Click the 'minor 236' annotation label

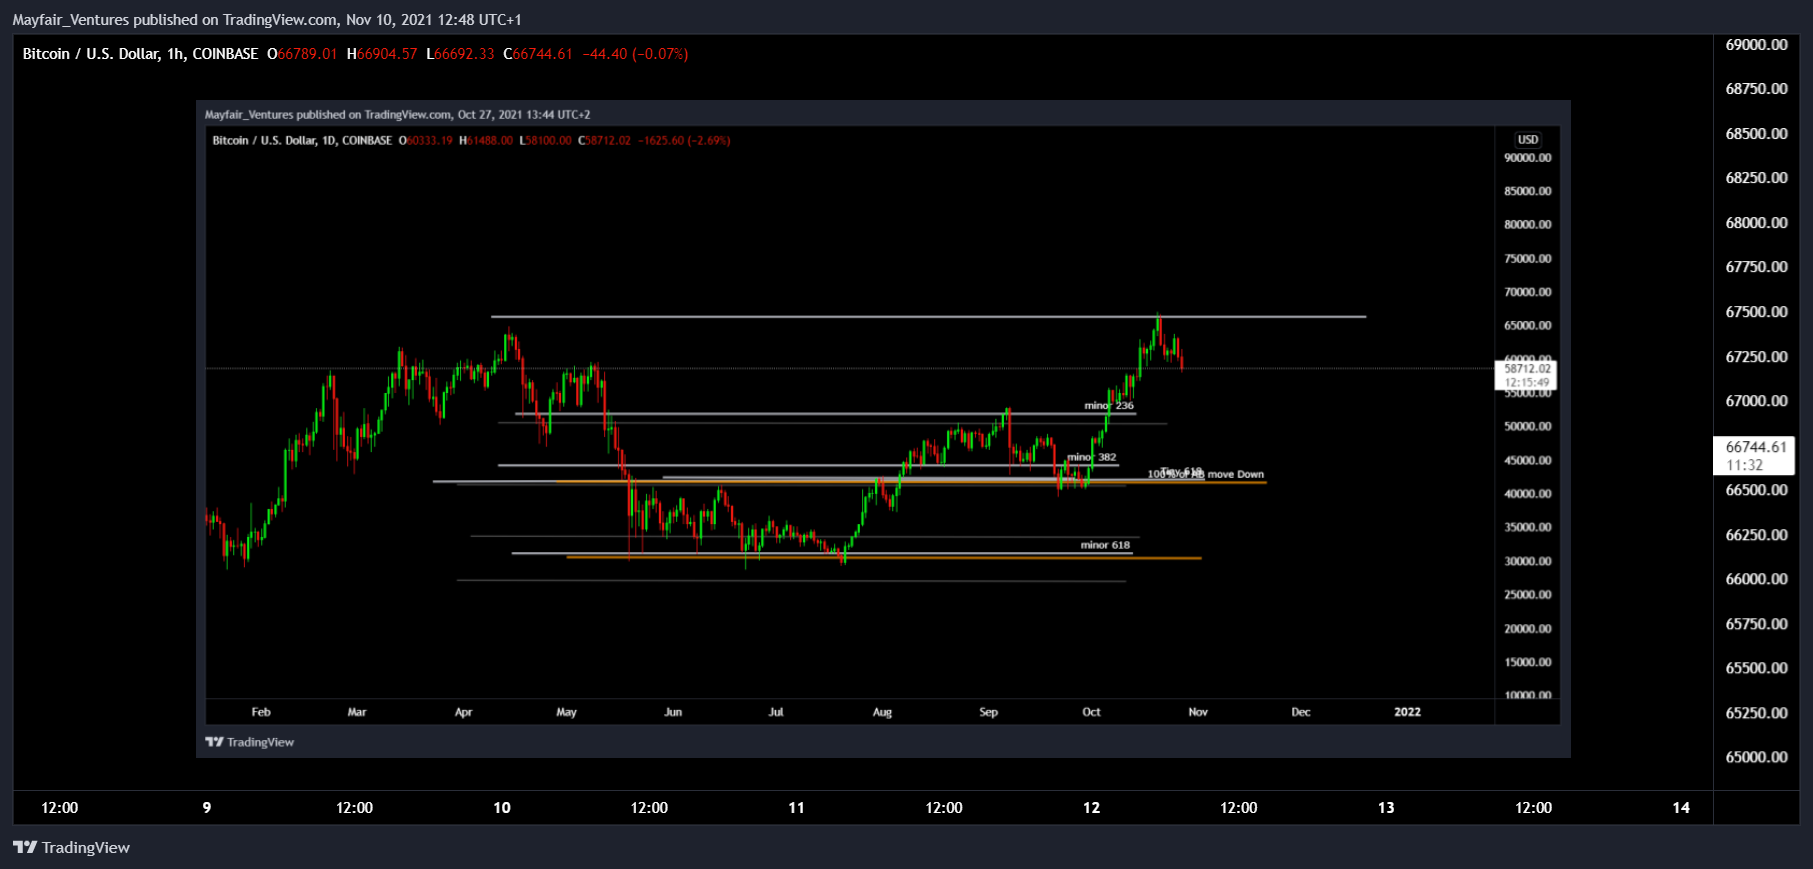click(x=1109, y=406)
